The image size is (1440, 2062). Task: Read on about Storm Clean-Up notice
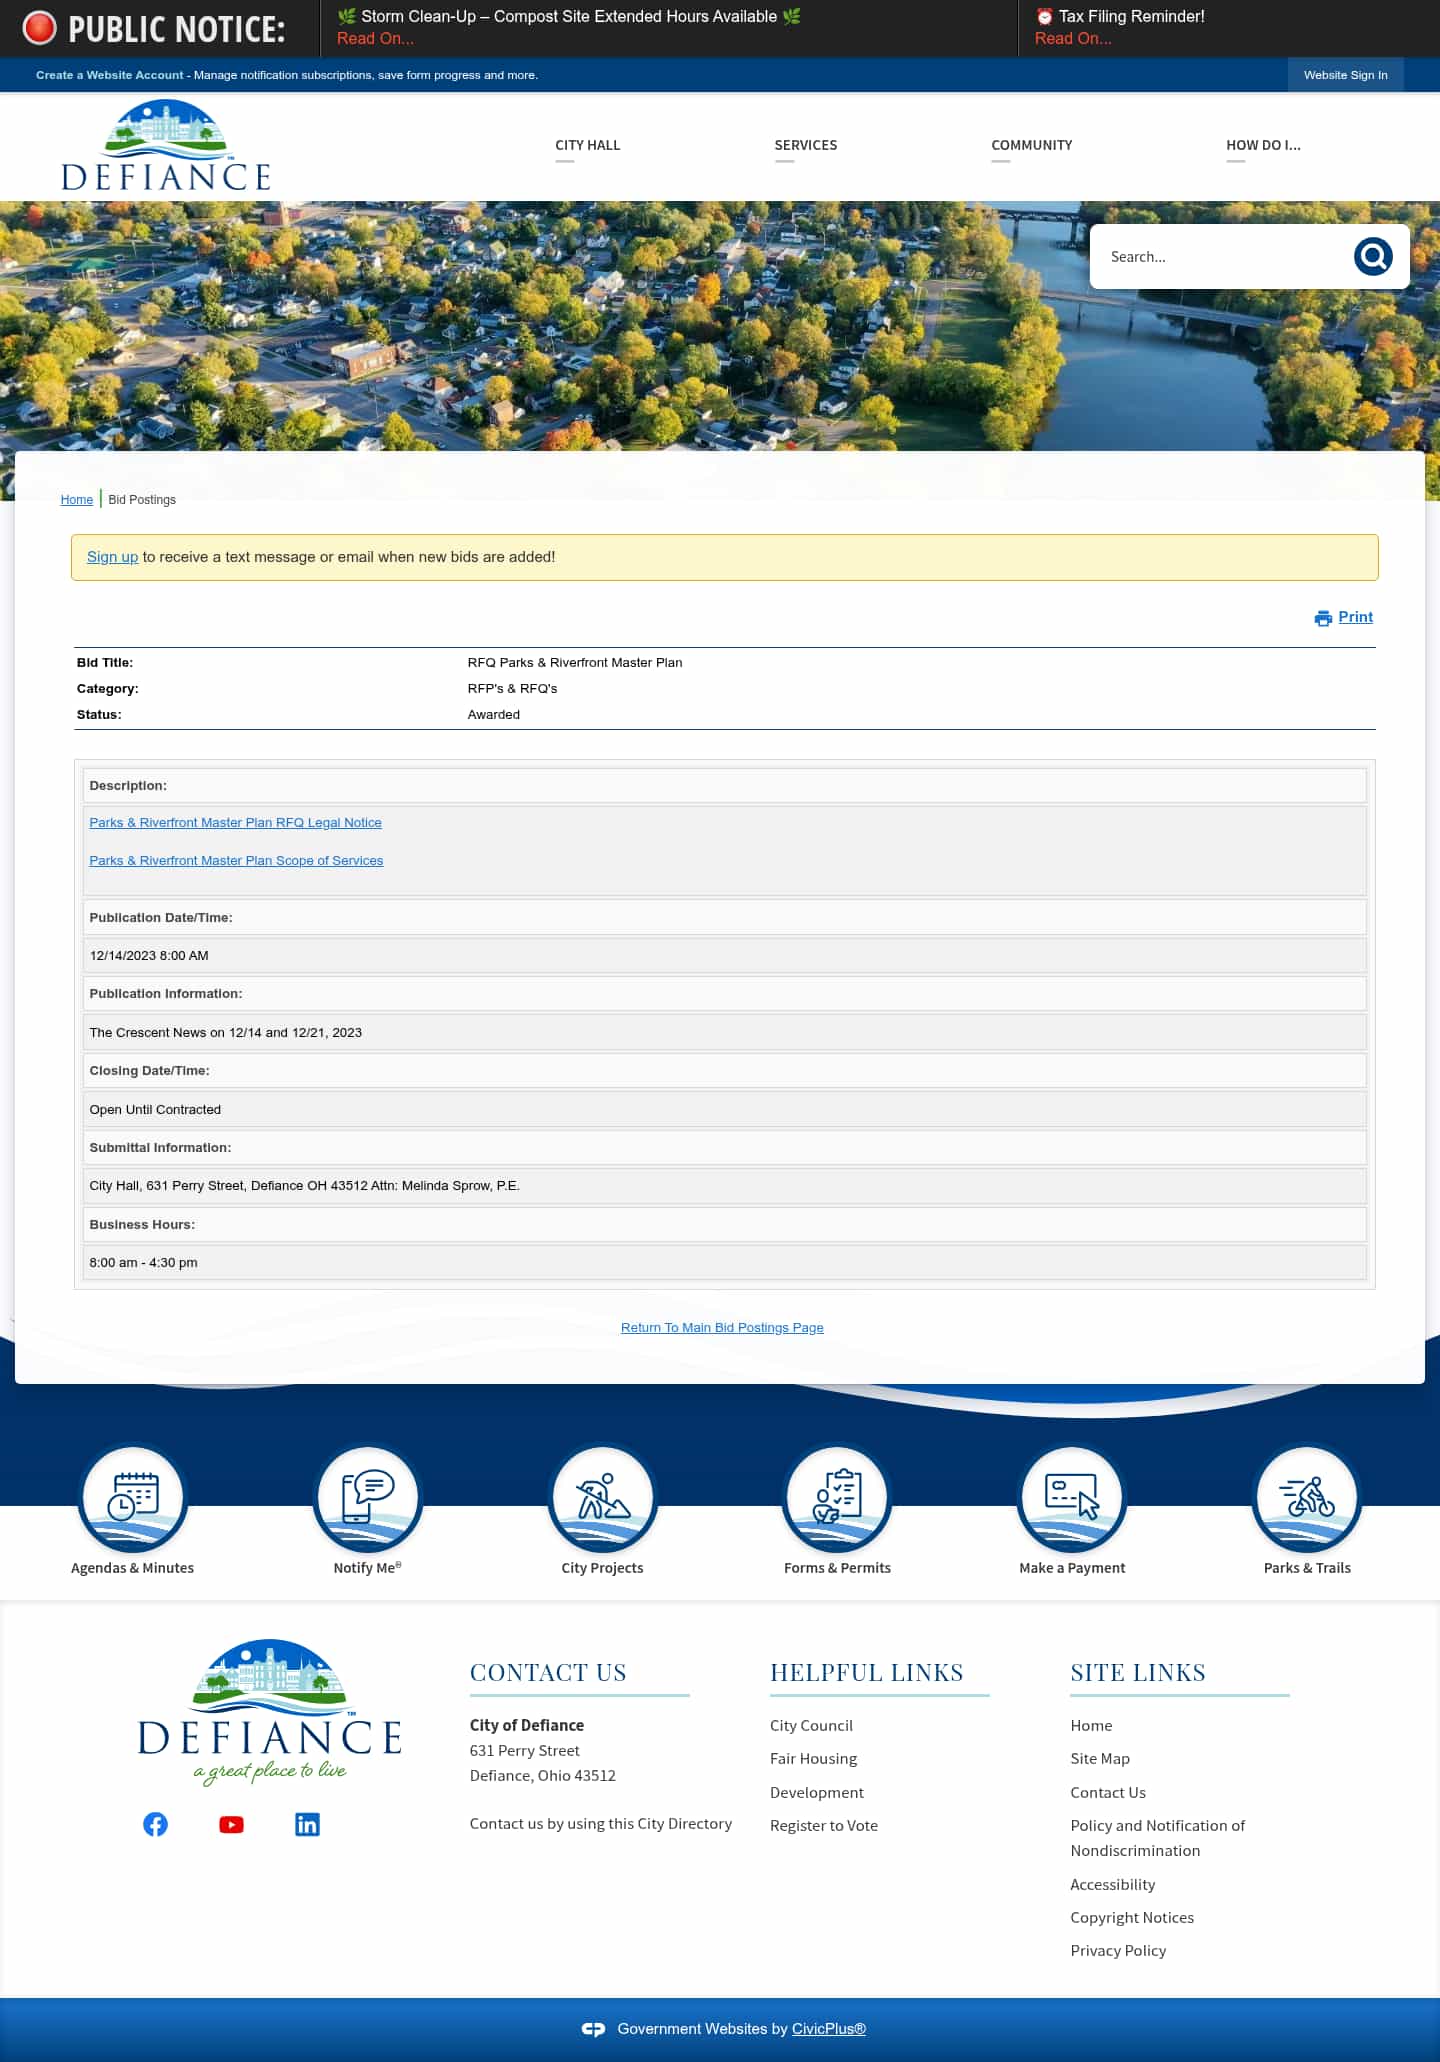click(375, 38)
